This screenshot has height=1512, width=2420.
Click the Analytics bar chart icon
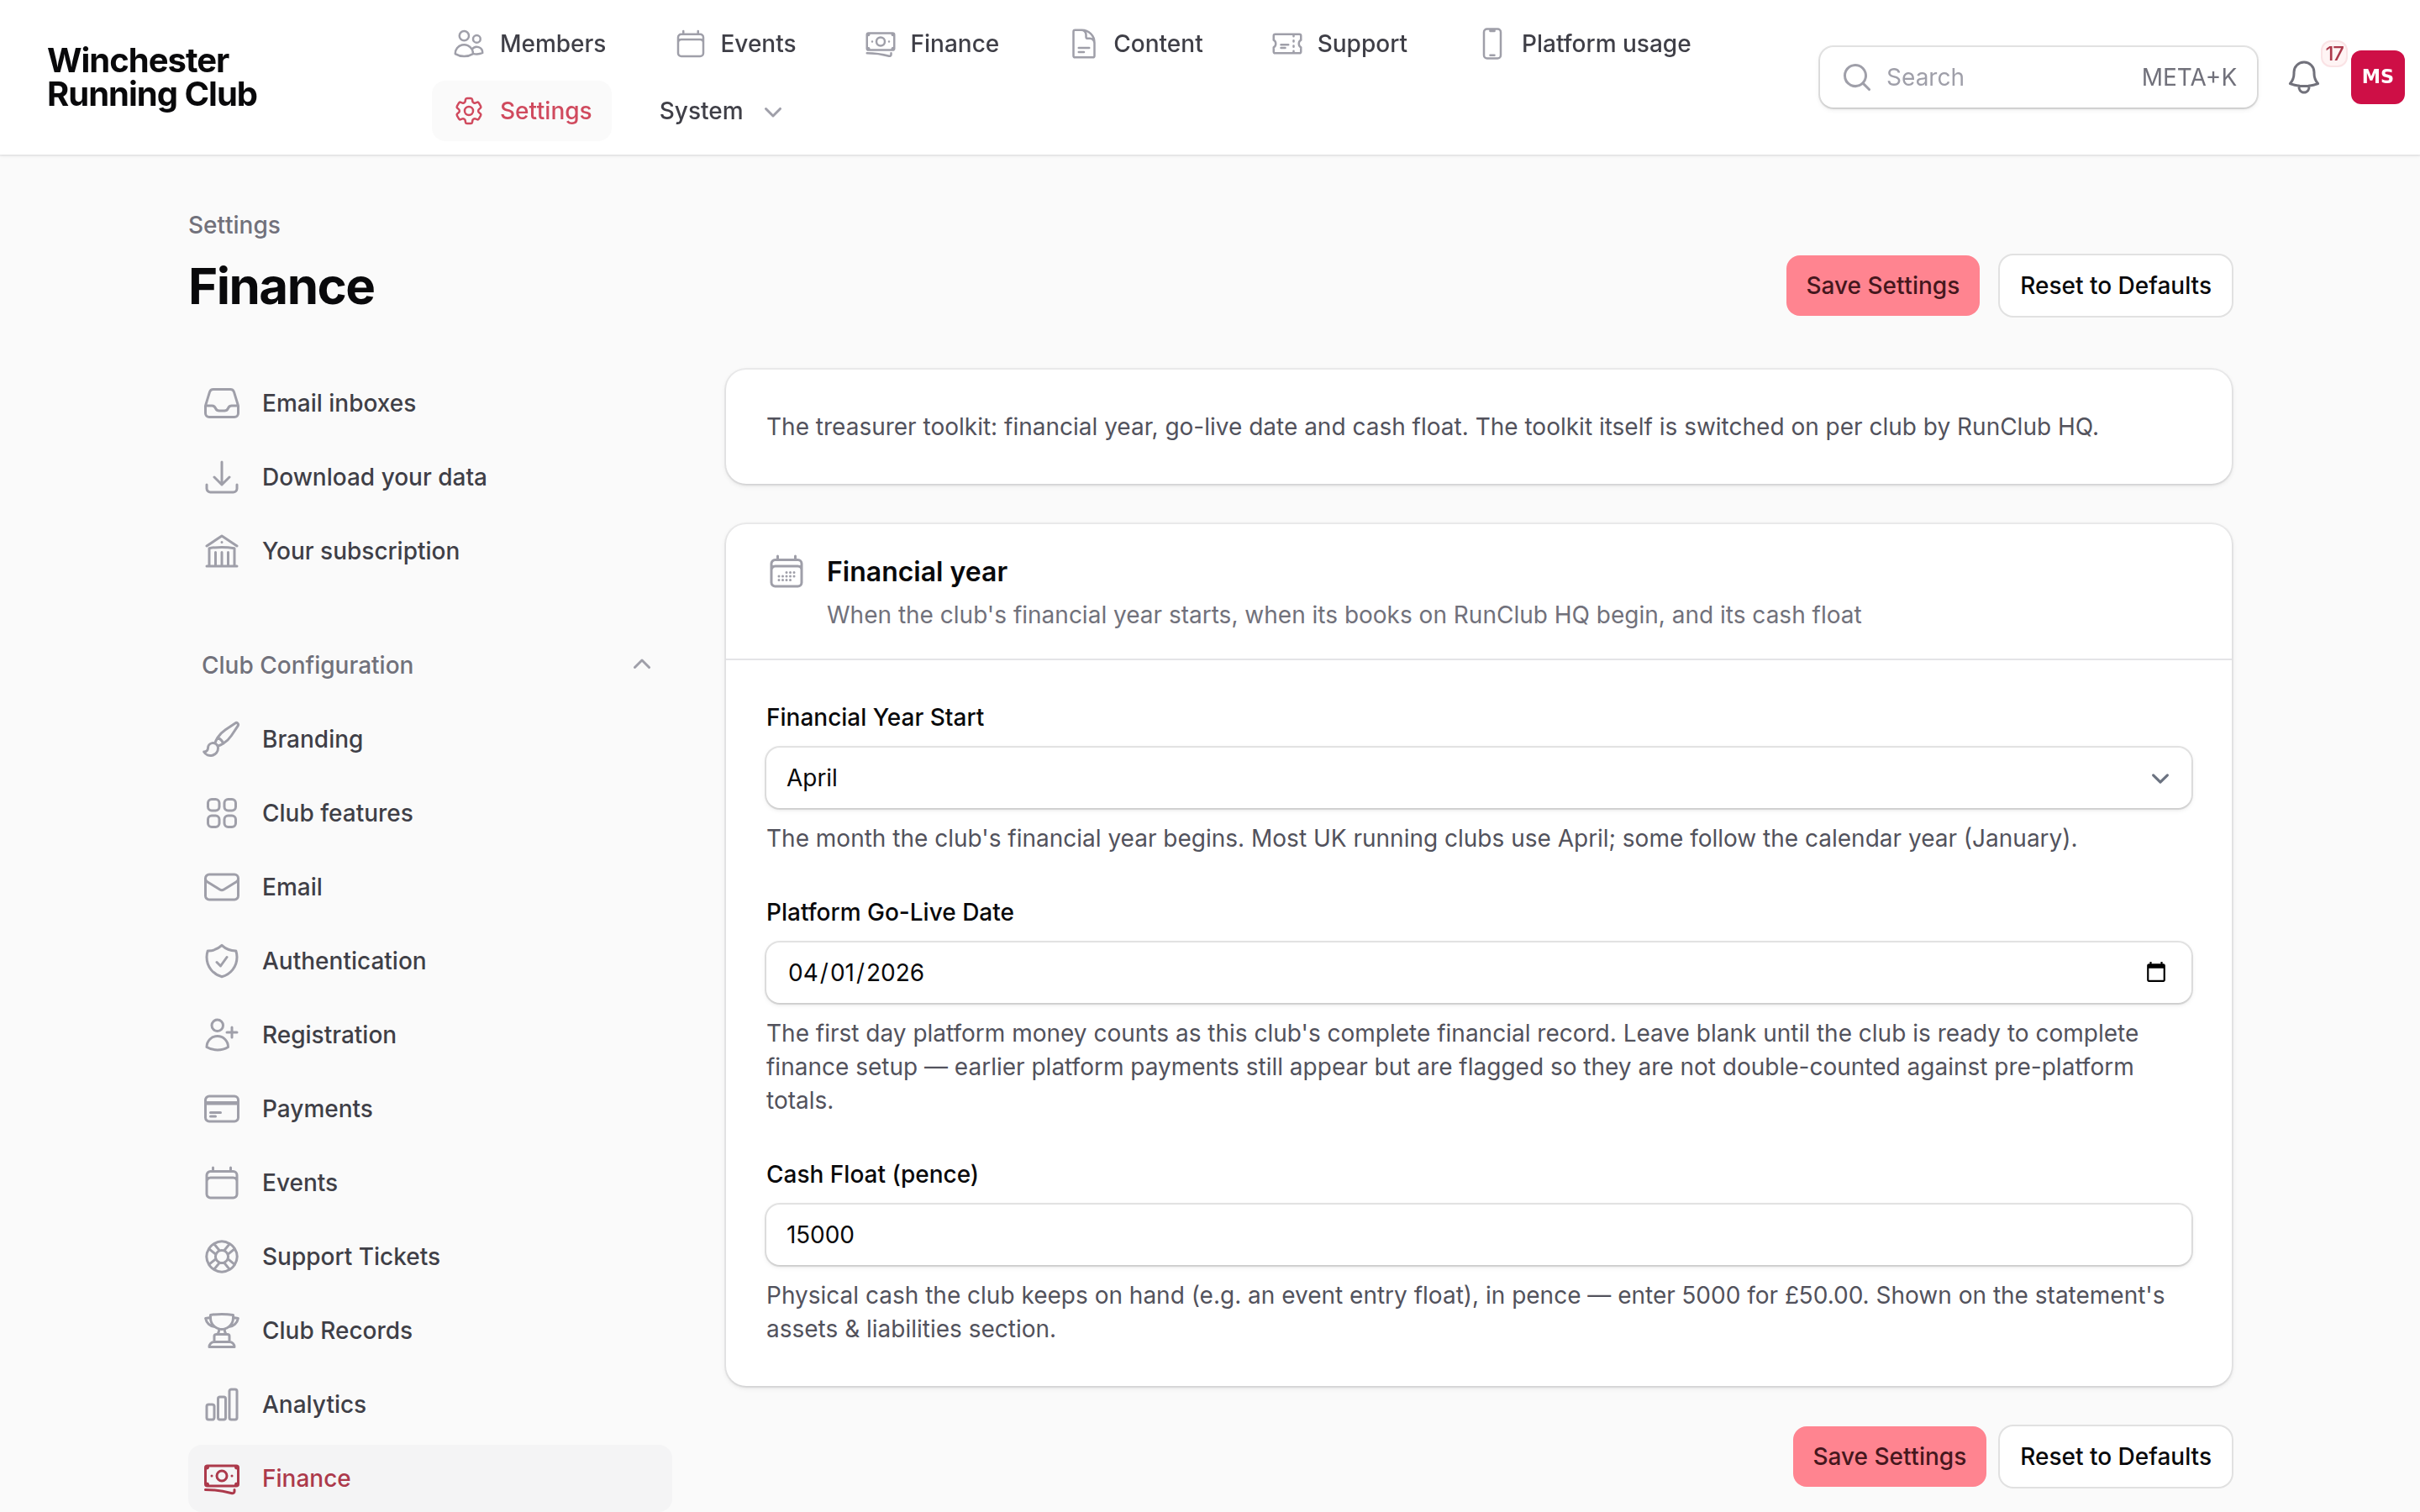(221, 1405)
